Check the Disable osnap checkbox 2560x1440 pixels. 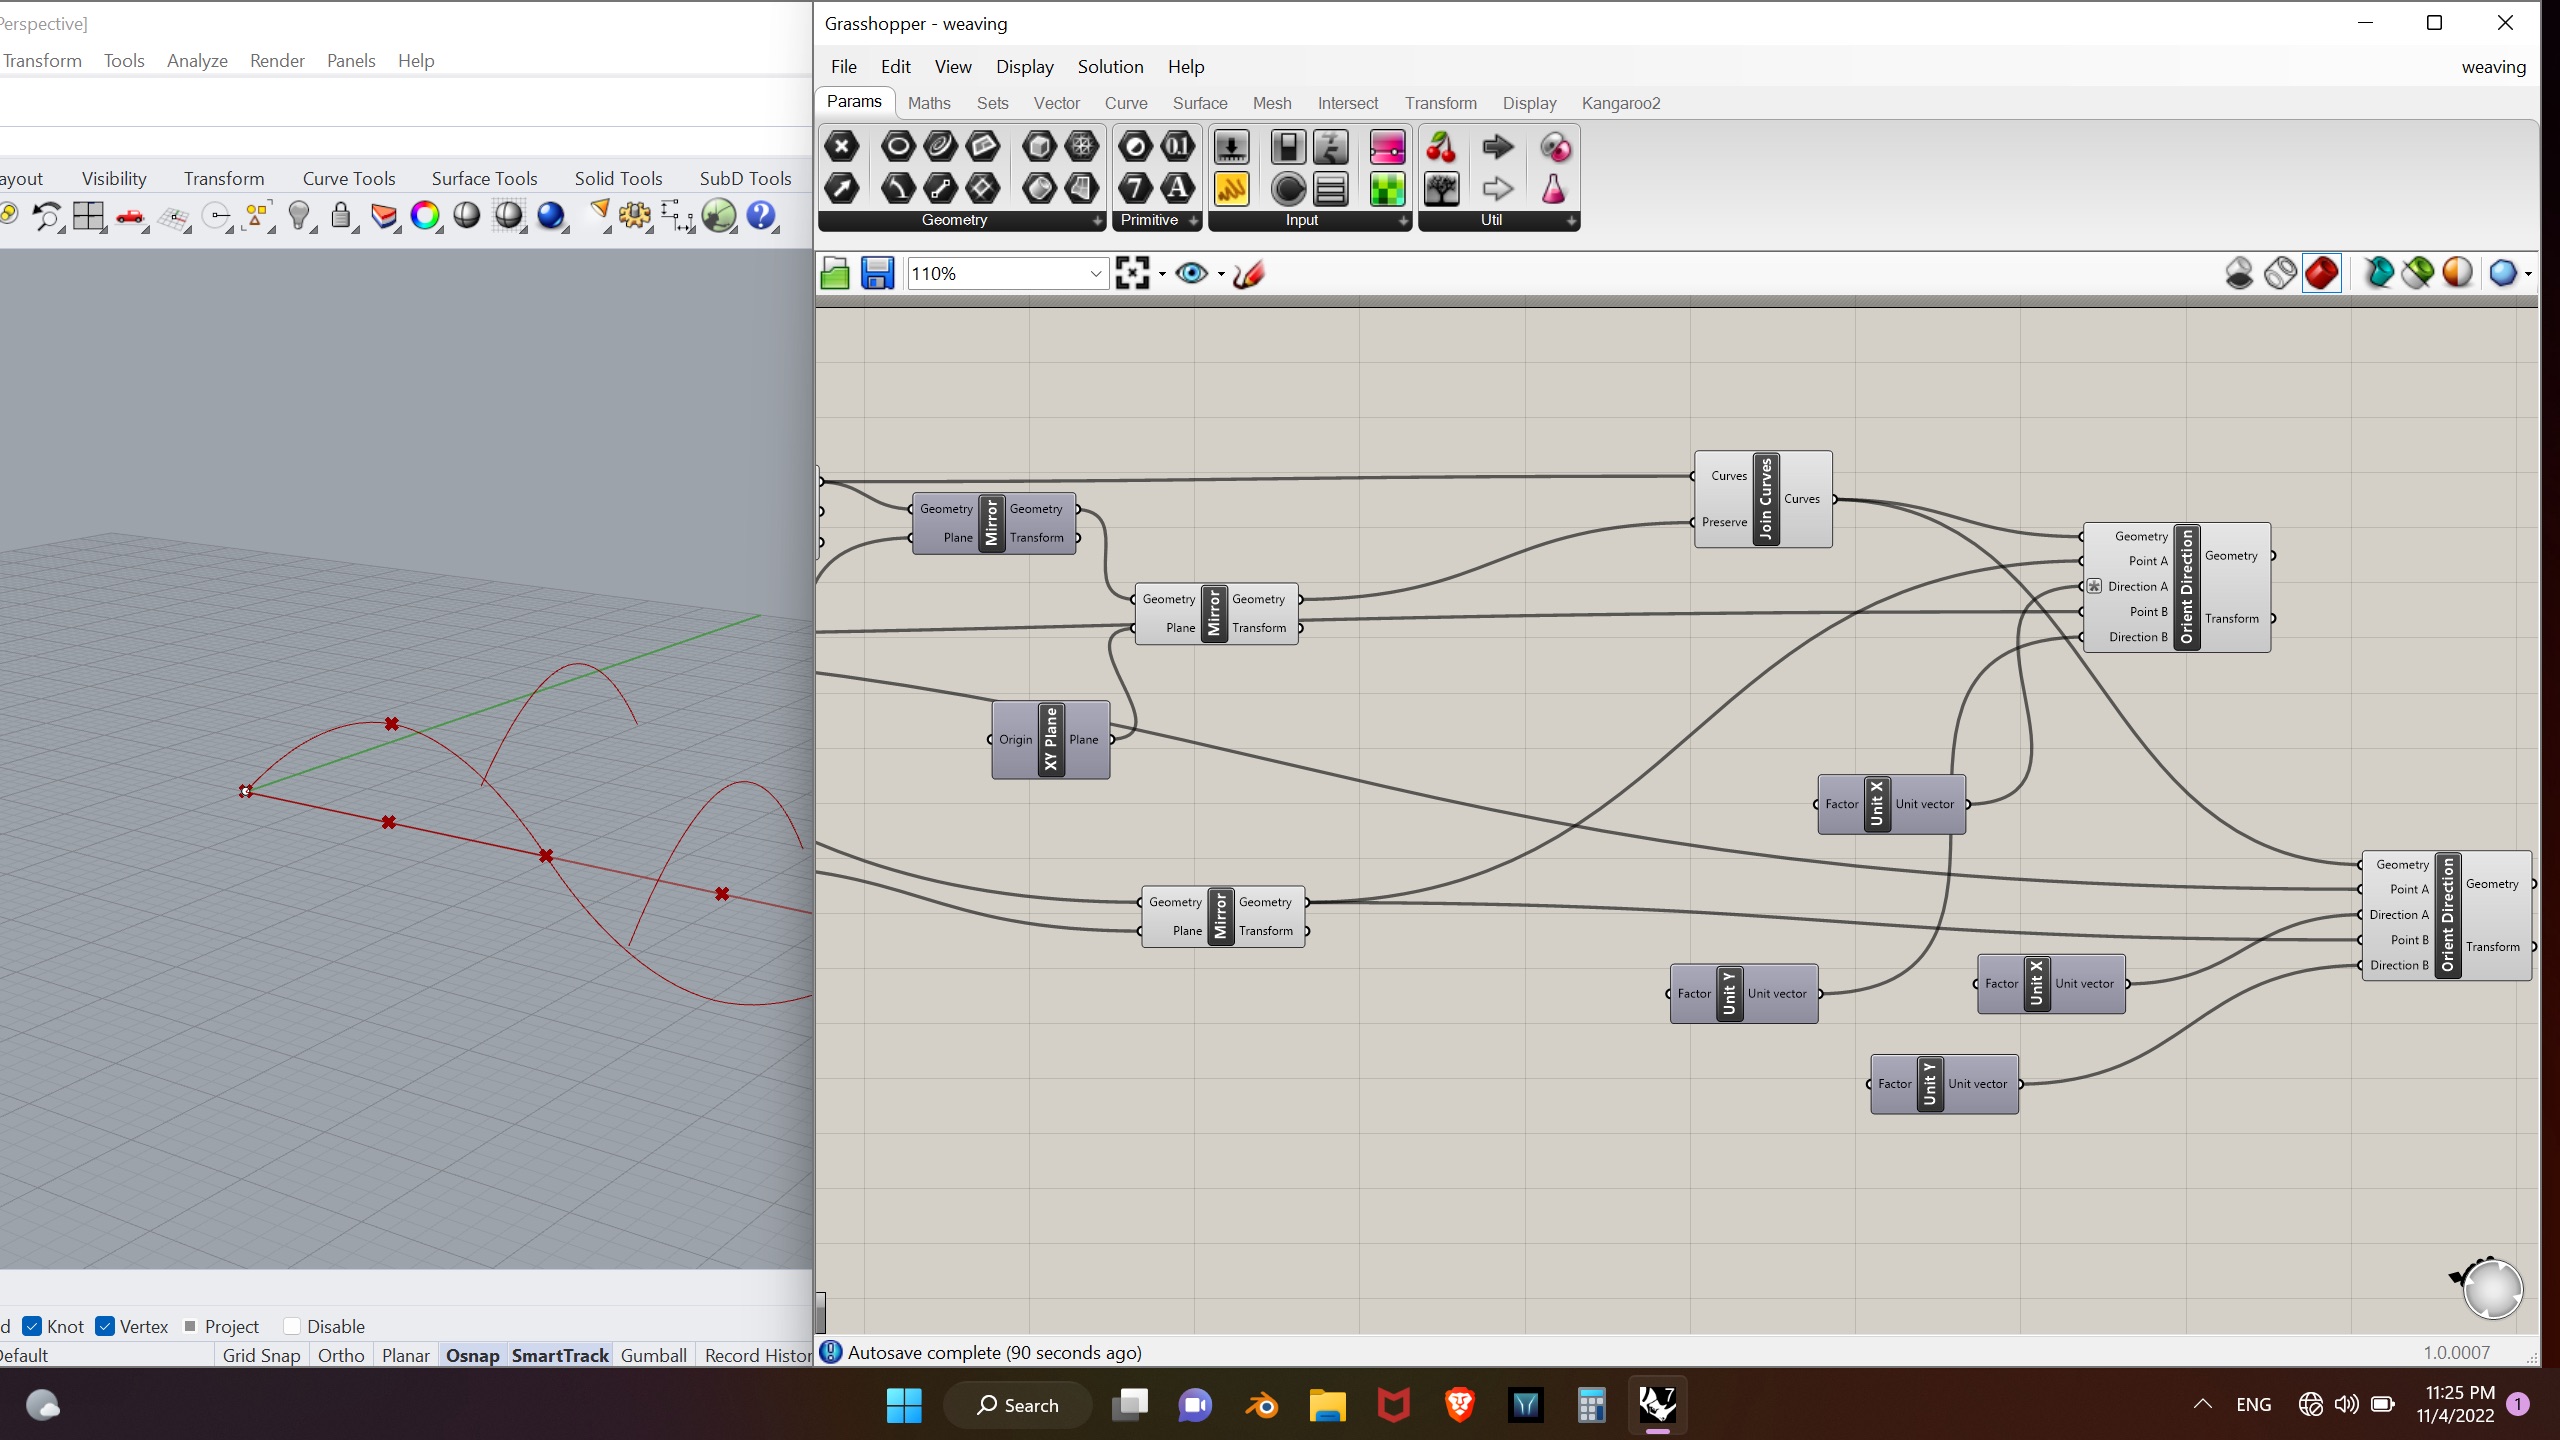[292, 1326]
